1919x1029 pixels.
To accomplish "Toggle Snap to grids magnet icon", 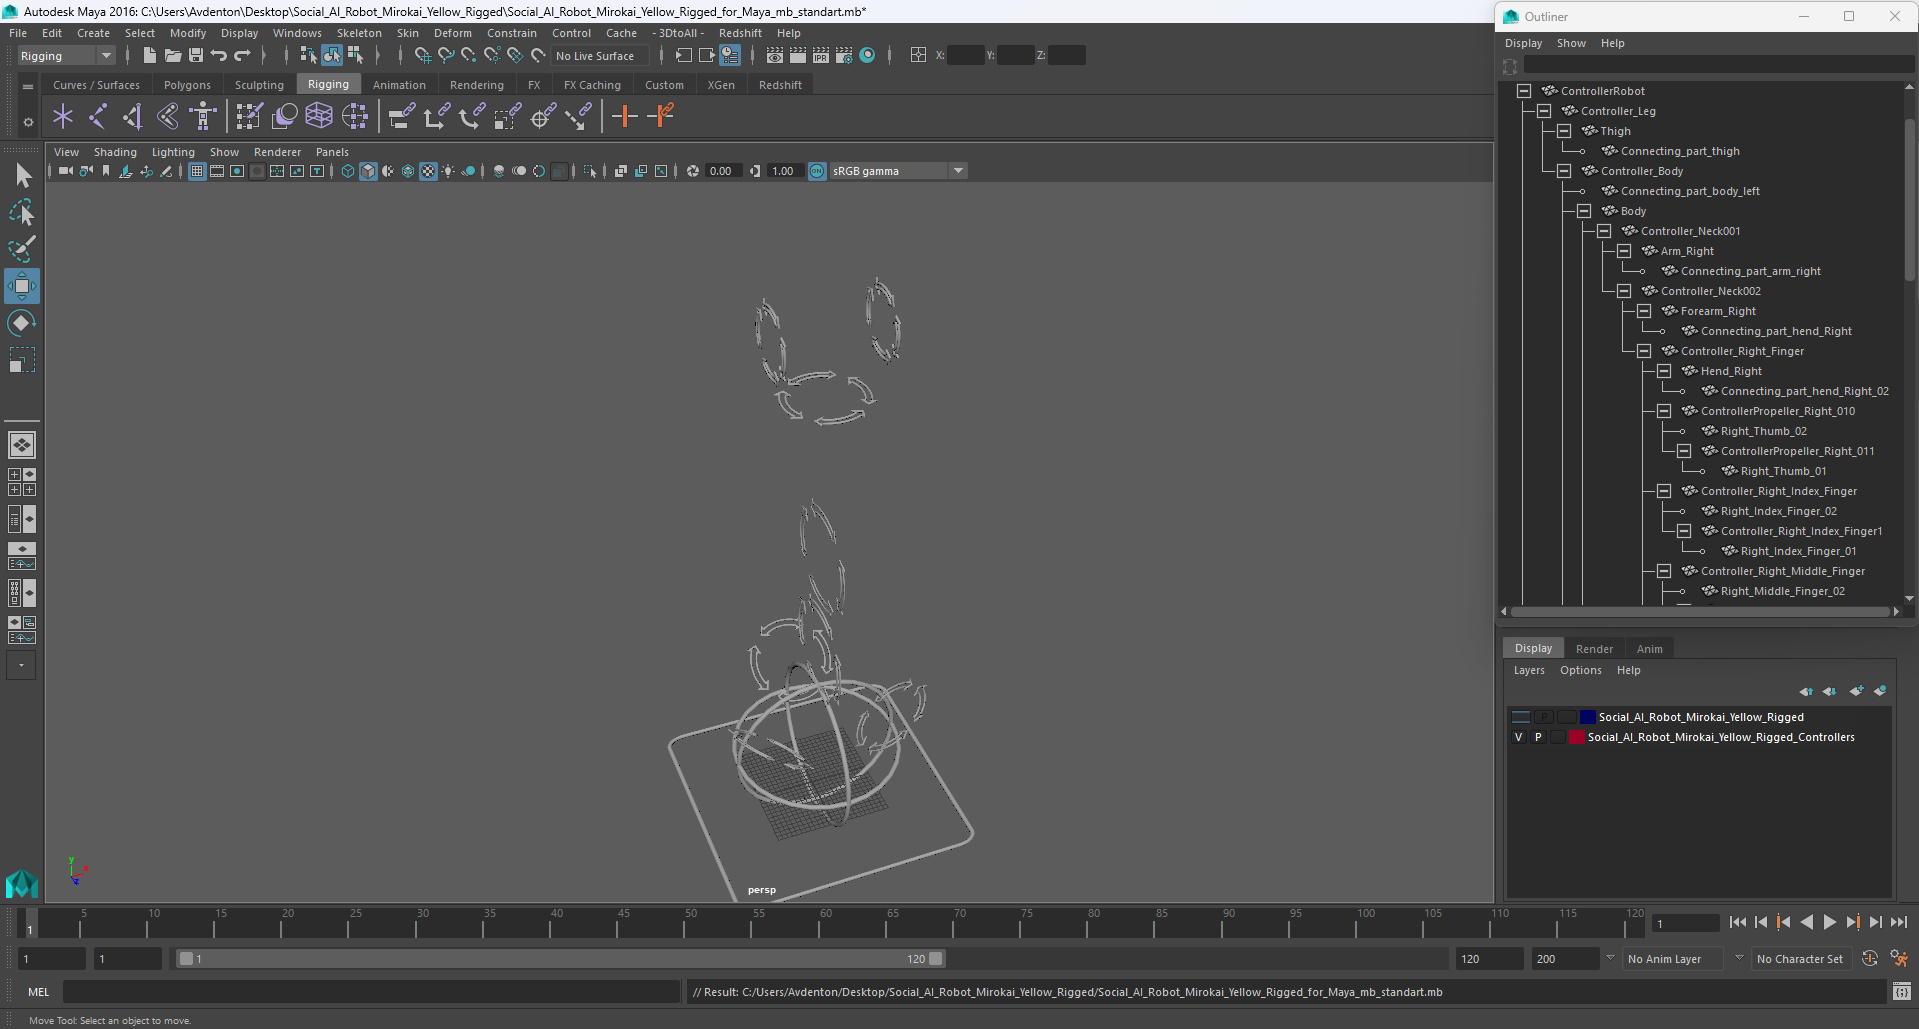I will point(422,56).
